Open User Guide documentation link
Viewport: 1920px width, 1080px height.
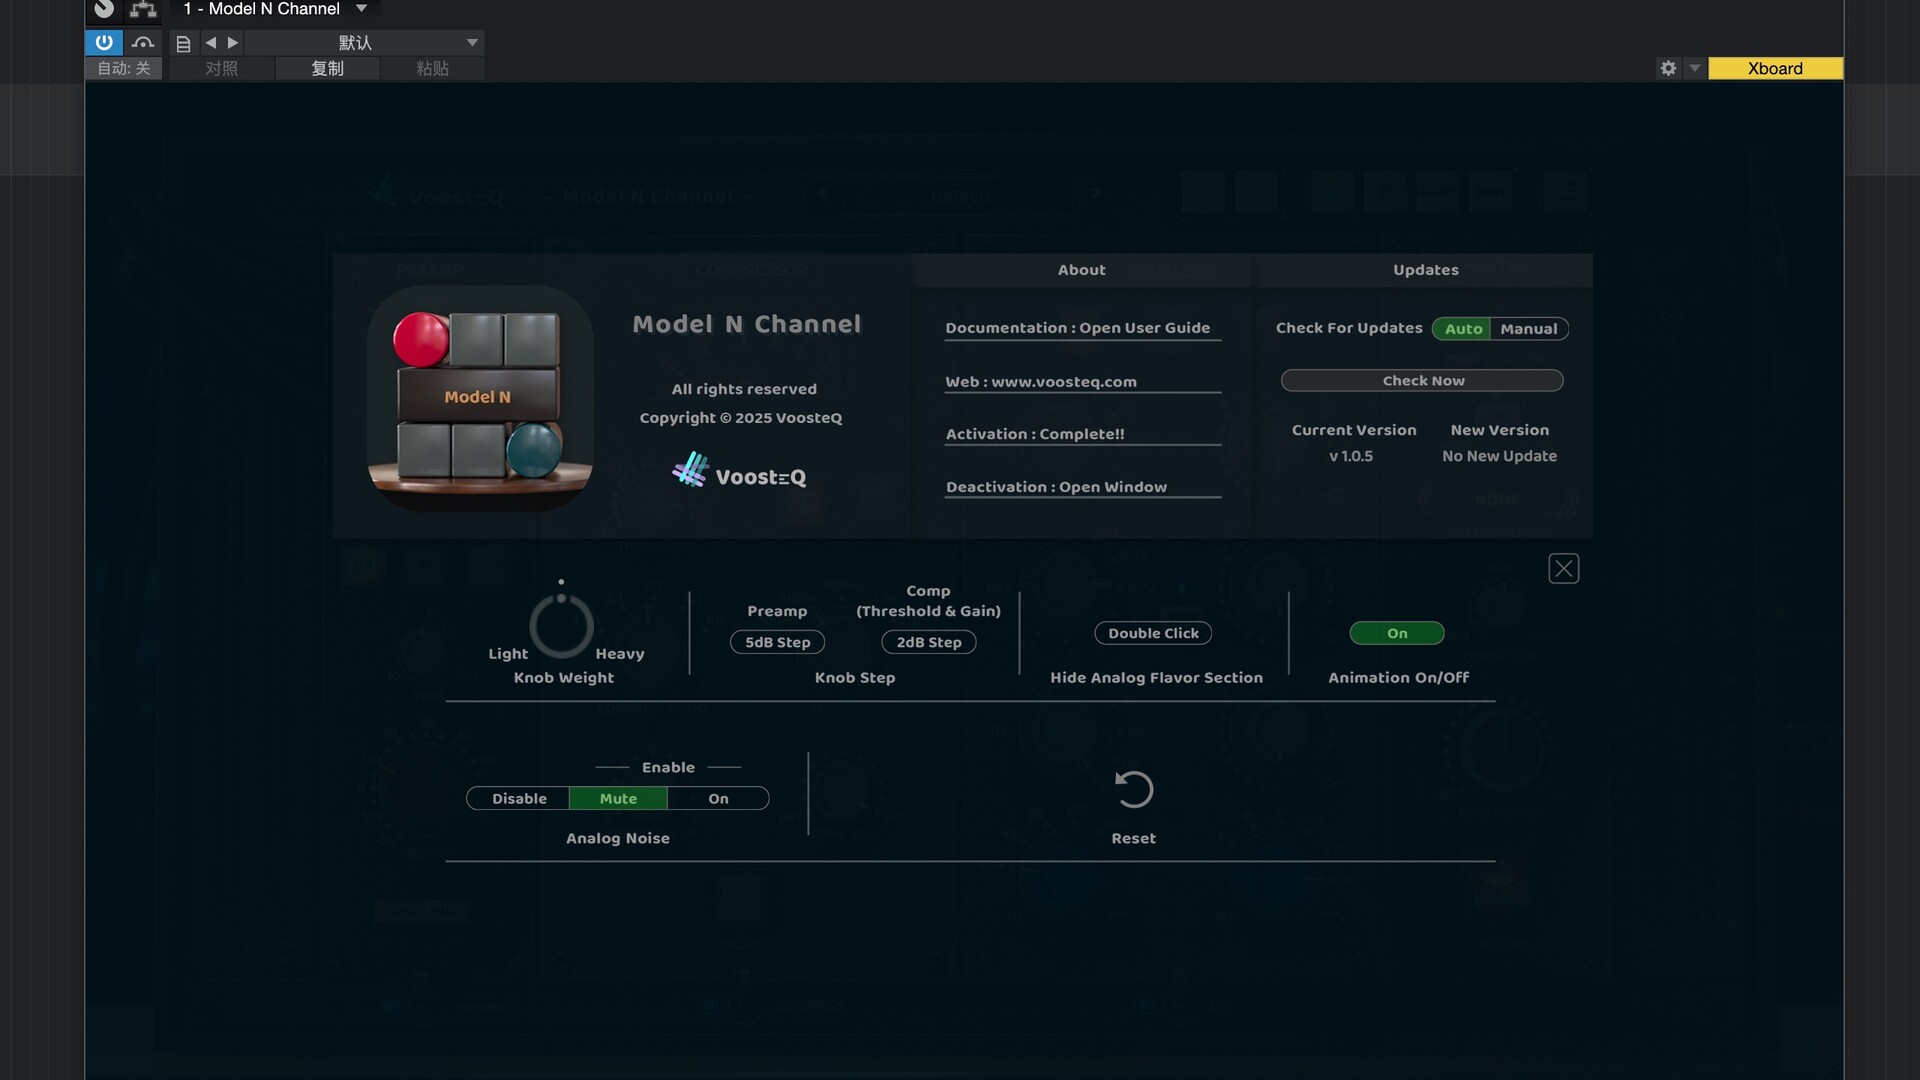coord(1083,329)
